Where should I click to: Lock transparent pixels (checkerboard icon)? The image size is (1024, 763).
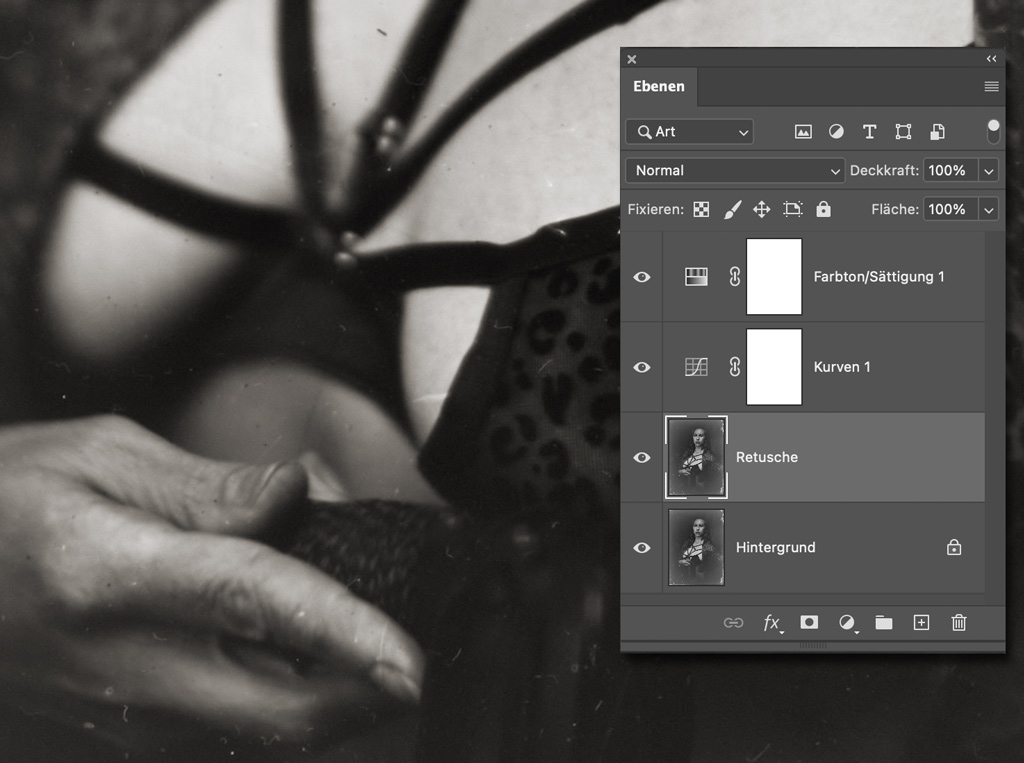coord(701,210)
